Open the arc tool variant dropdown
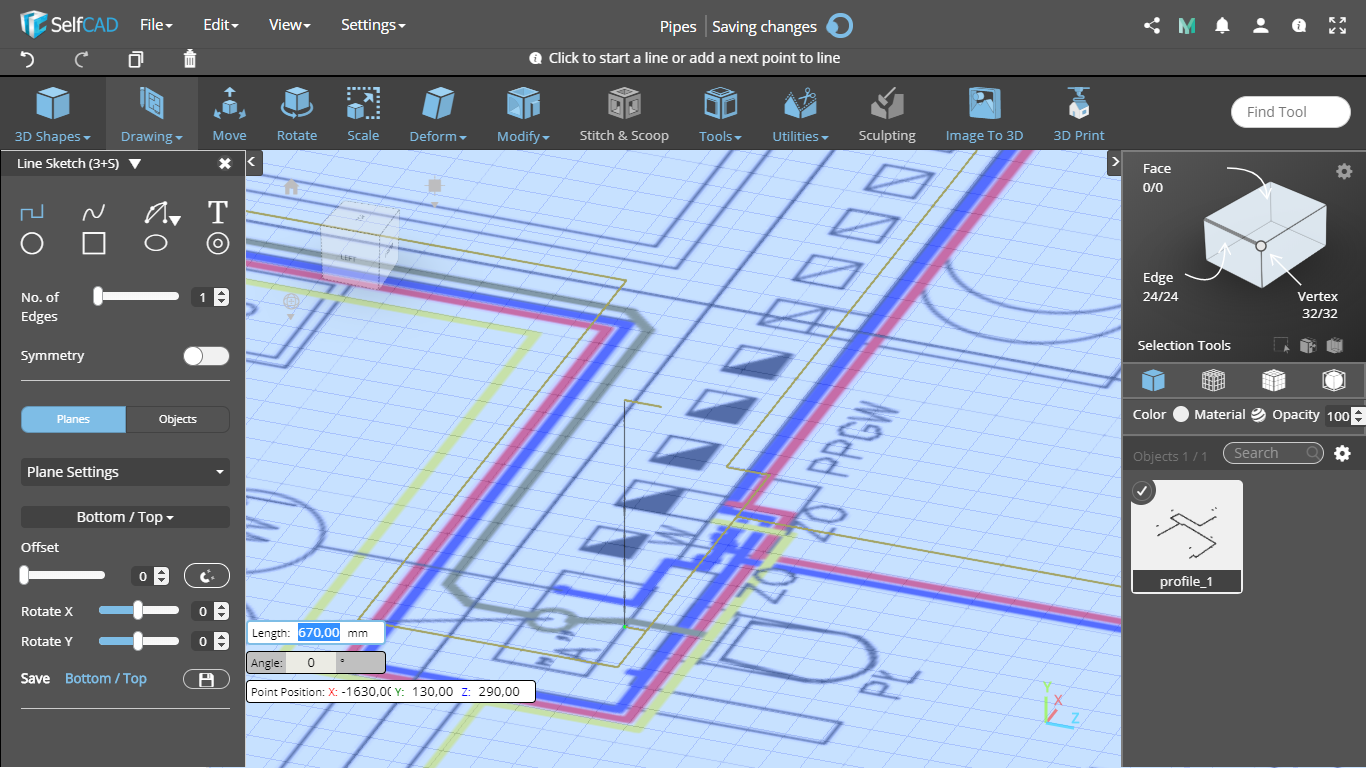1366x768 pixels. tap(175, 221)
